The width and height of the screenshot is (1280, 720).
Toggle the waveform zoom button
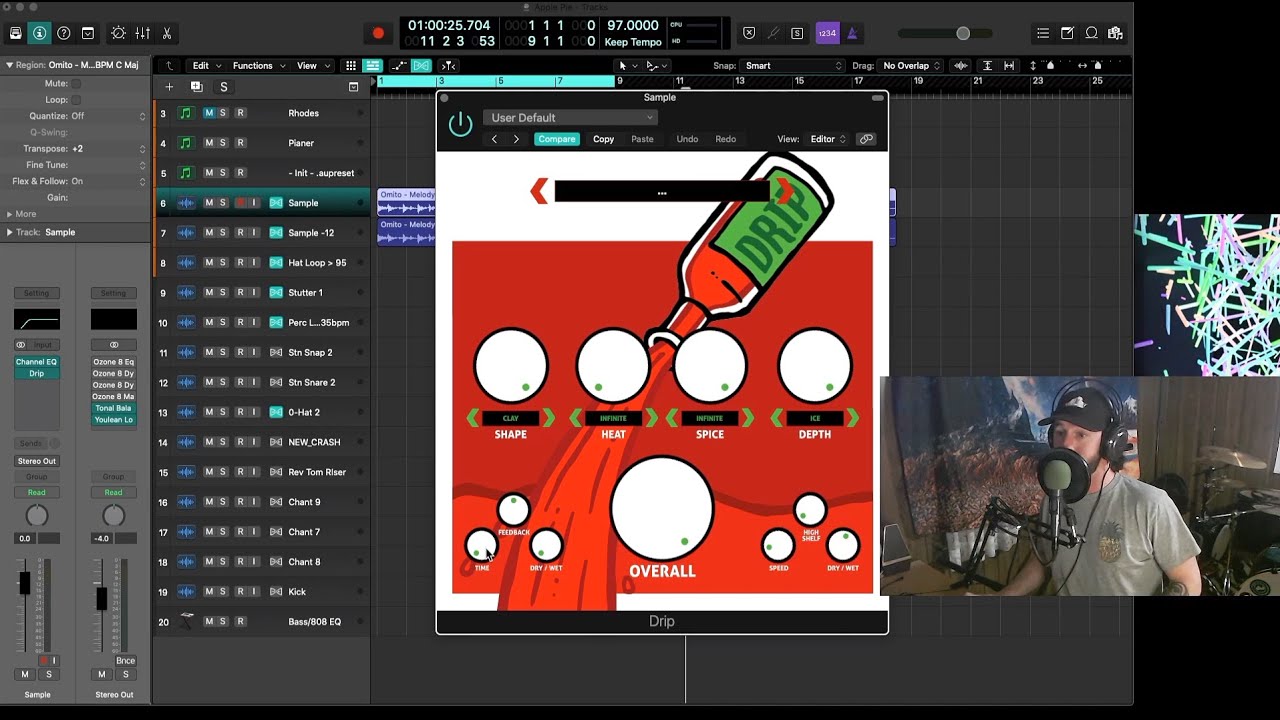[x=961, y=66]
